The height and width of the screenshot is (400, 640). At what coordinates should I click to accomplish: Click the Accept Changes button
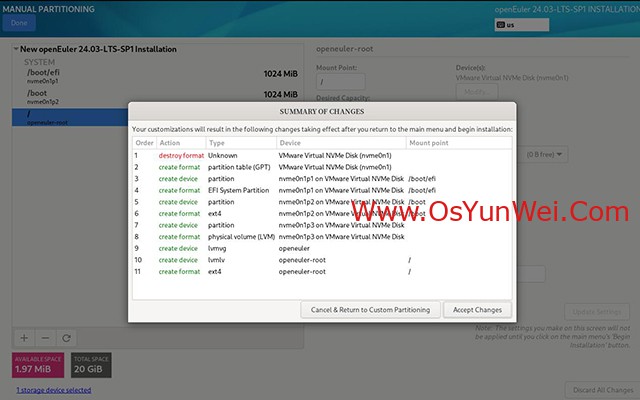(x=477, y=310)
